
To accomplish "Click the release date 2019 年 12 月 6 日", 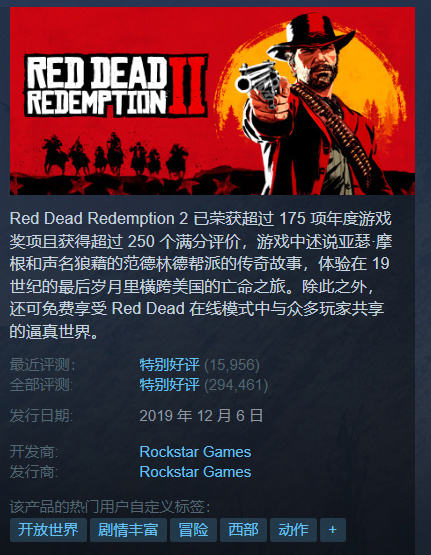I will [201, 416].
